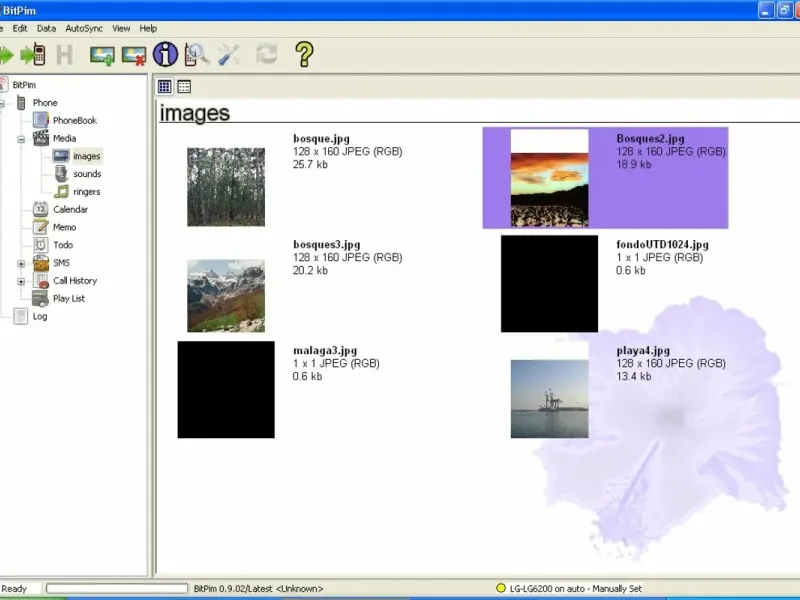The width and height of the screenshot is (800, 600).
Task: Open the AutoSync menu
Action: (84, 29)
